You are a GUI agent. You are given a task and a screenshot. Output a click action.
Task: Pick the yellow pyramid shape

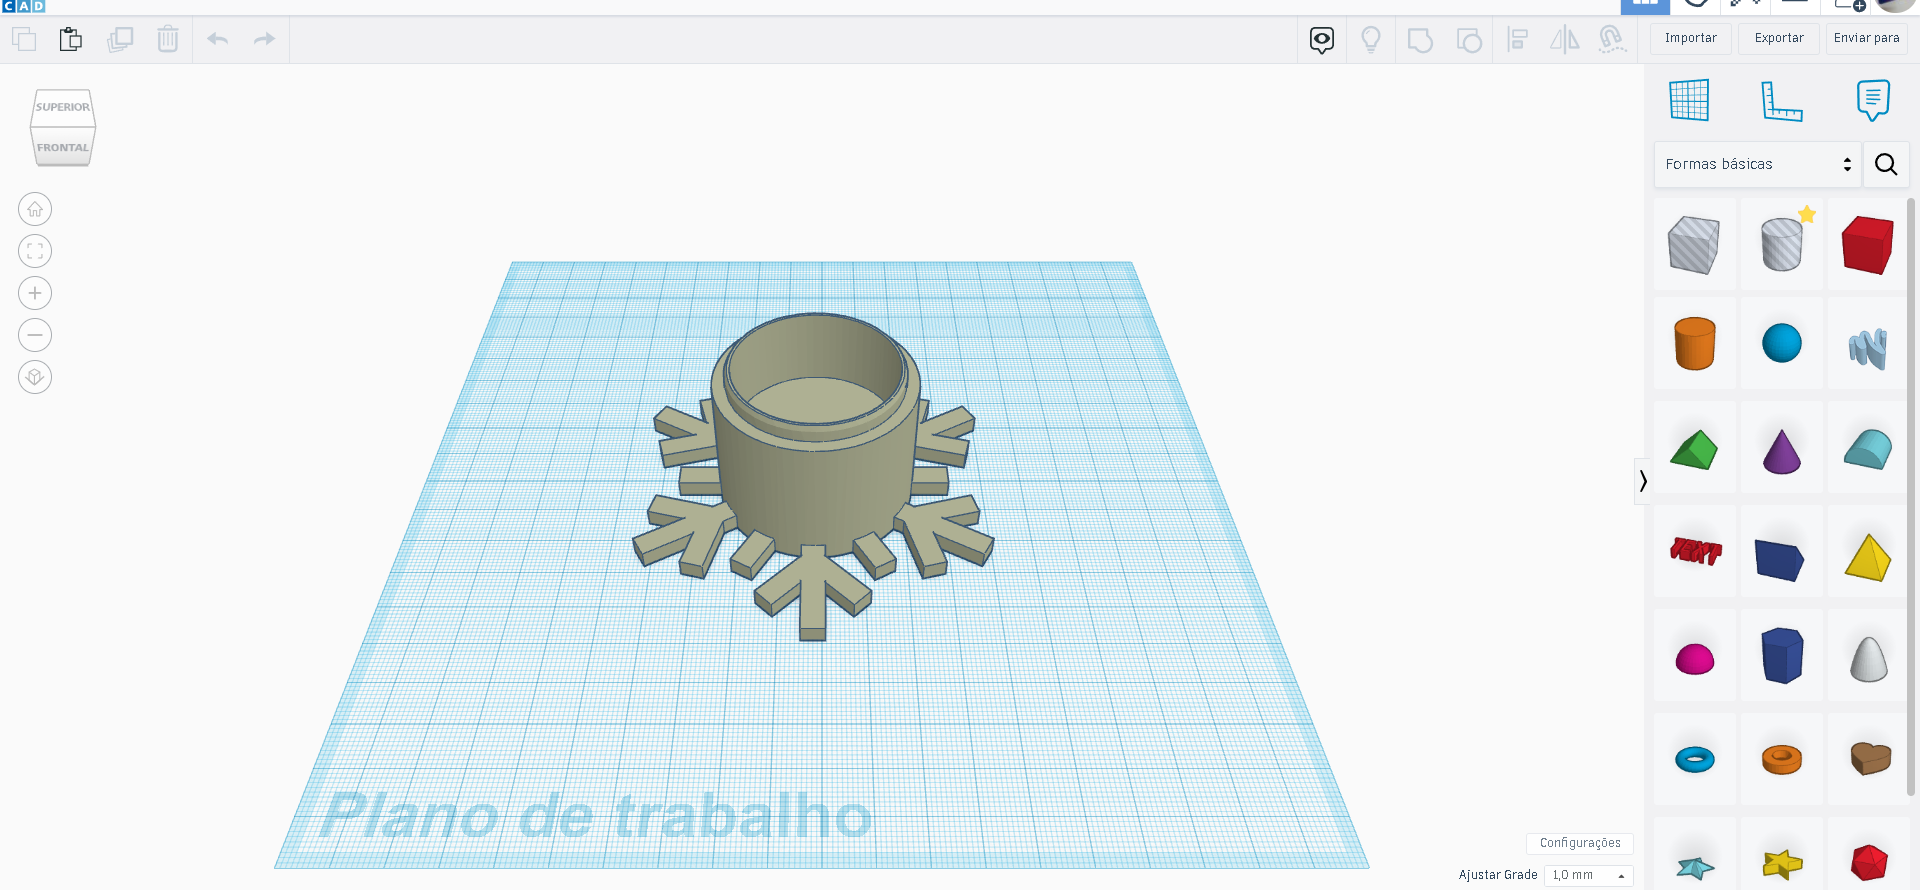tap(1867, 557)
